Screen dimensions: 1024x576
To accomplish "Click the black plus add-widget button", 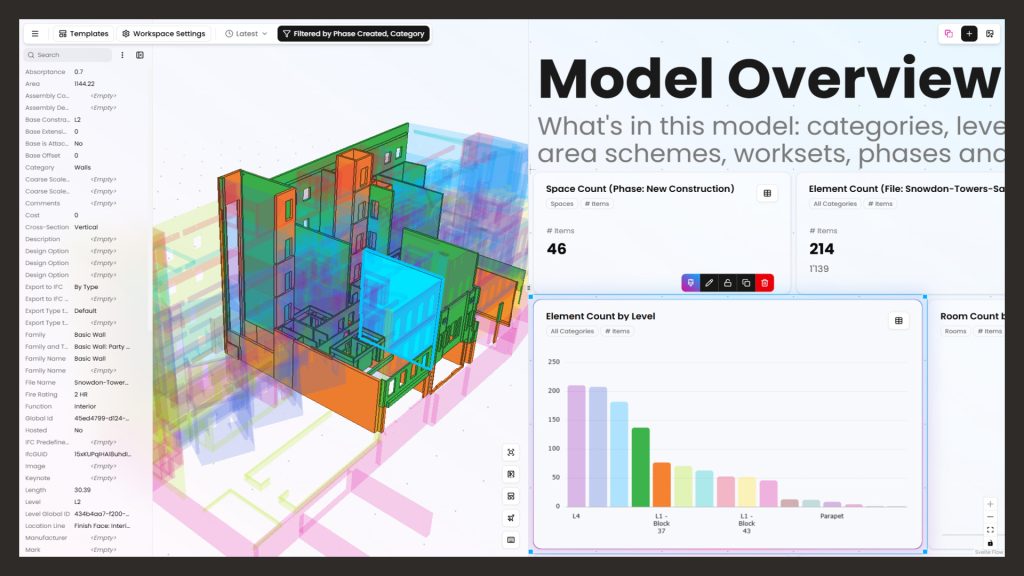I will 969,34.
